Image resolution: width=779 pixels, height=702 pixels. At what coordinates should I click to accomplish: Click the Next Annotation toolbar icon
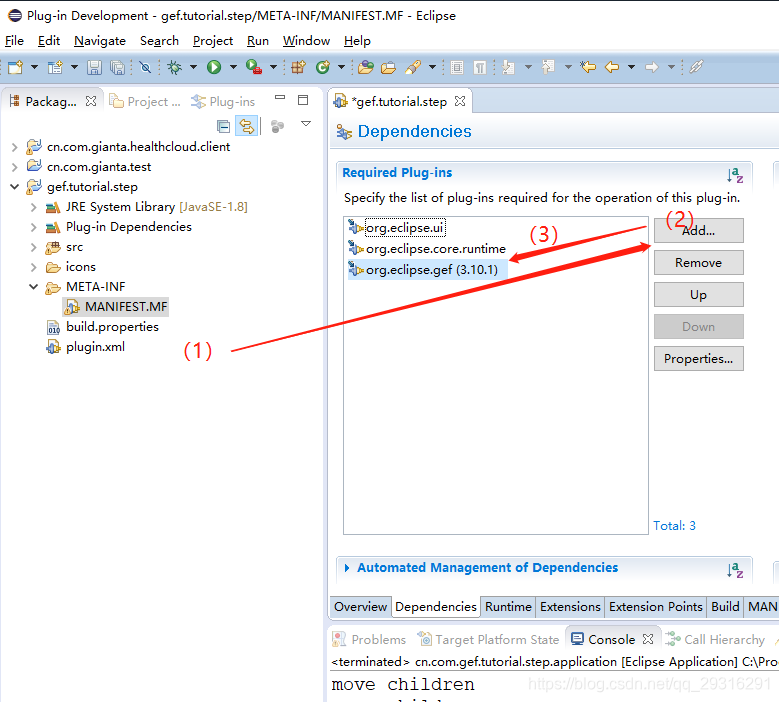click(508, 67)
